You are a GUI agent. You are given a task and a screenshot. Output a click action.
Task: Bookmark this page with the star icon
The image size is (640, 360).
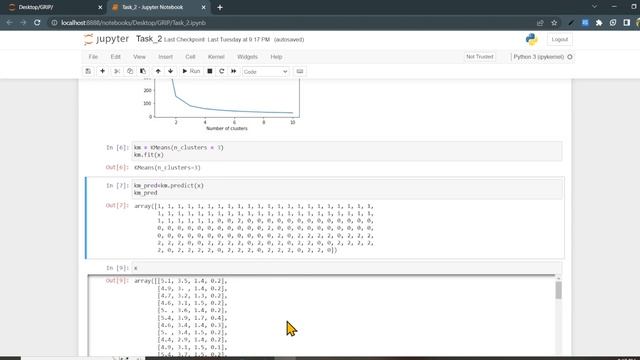pos(554,23)
